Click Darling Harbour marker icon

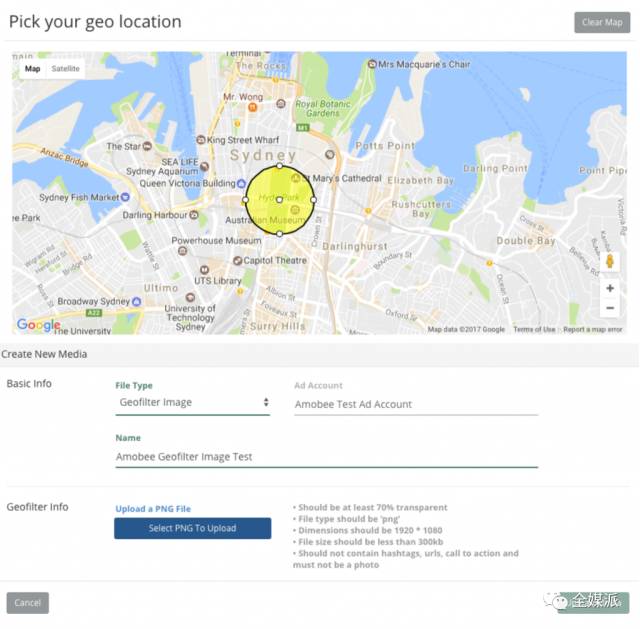point(194,214)
